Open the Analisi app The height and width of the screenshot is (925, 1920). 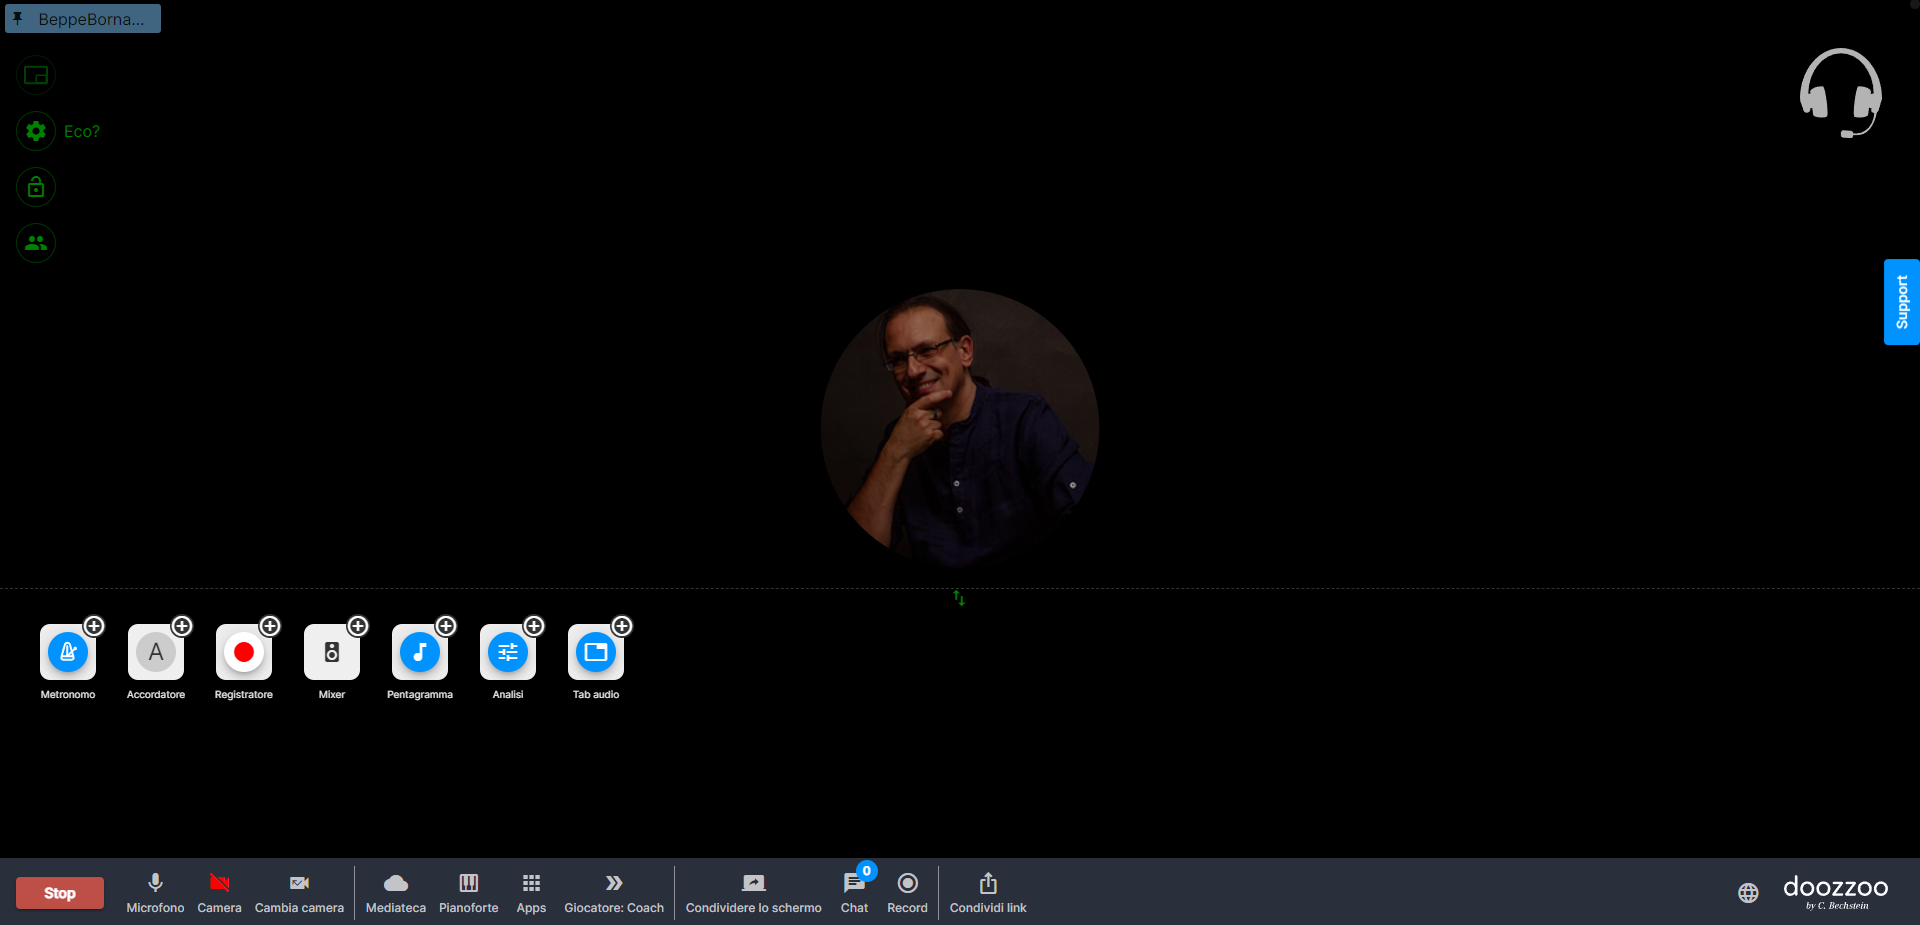pos(508,653)
